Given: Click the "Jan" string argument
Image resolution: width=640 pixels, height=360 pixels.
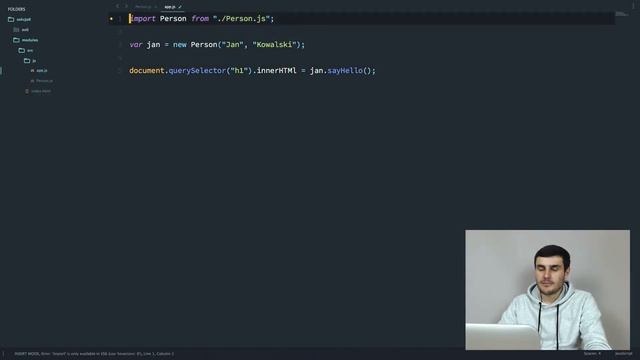Looking at the screenshot, I should (x=232, y=44).
